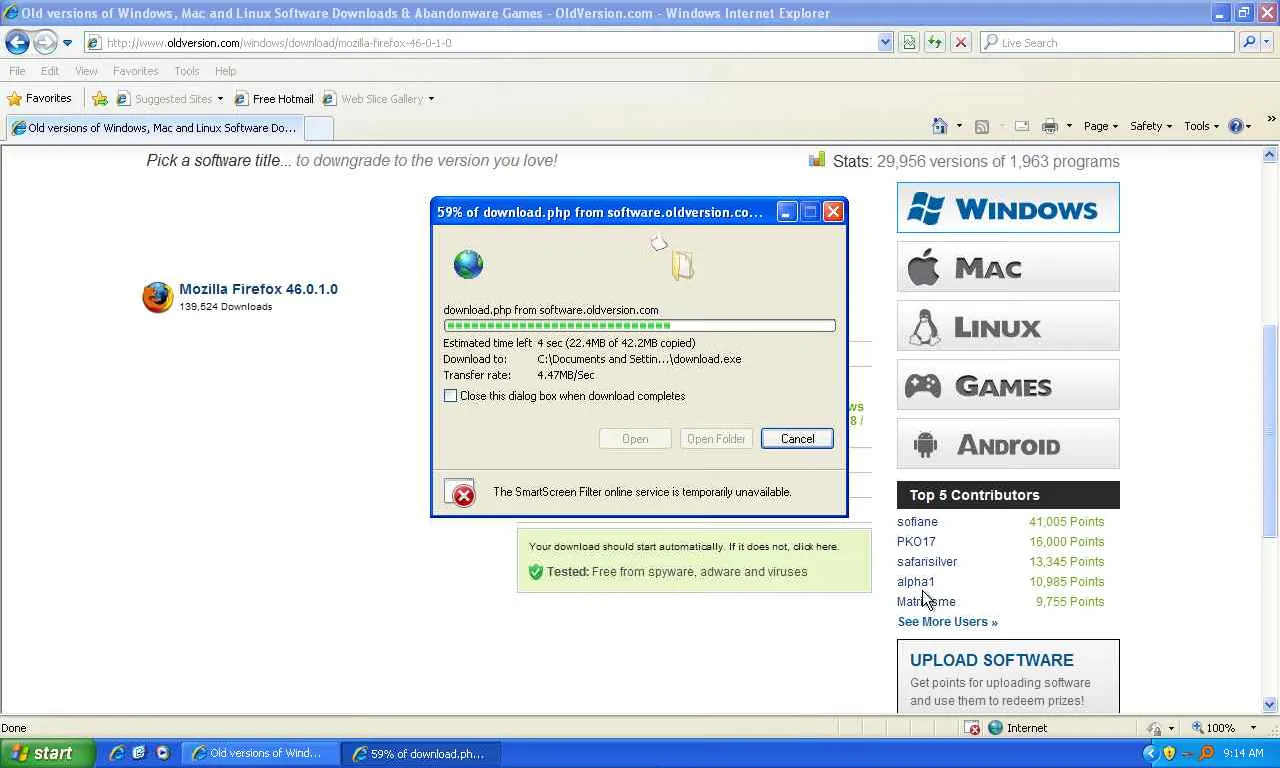The height and width of the screenshot is (768, 1280).
Task: Click the Add to Favorites Bar icon
Action: (x=100, y=99)
